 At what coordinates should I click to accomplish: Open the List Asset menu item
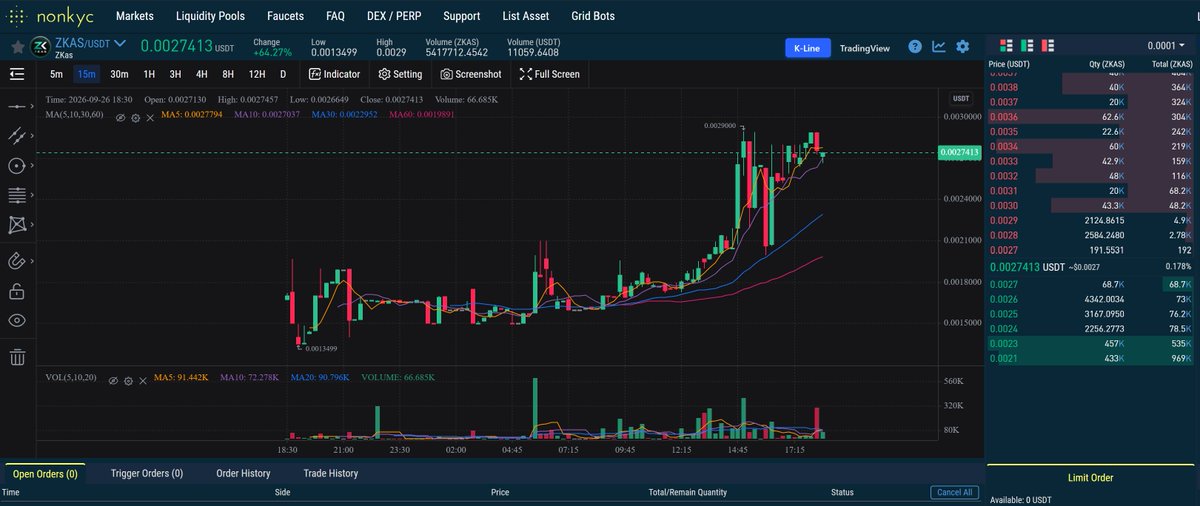point(525,16)
